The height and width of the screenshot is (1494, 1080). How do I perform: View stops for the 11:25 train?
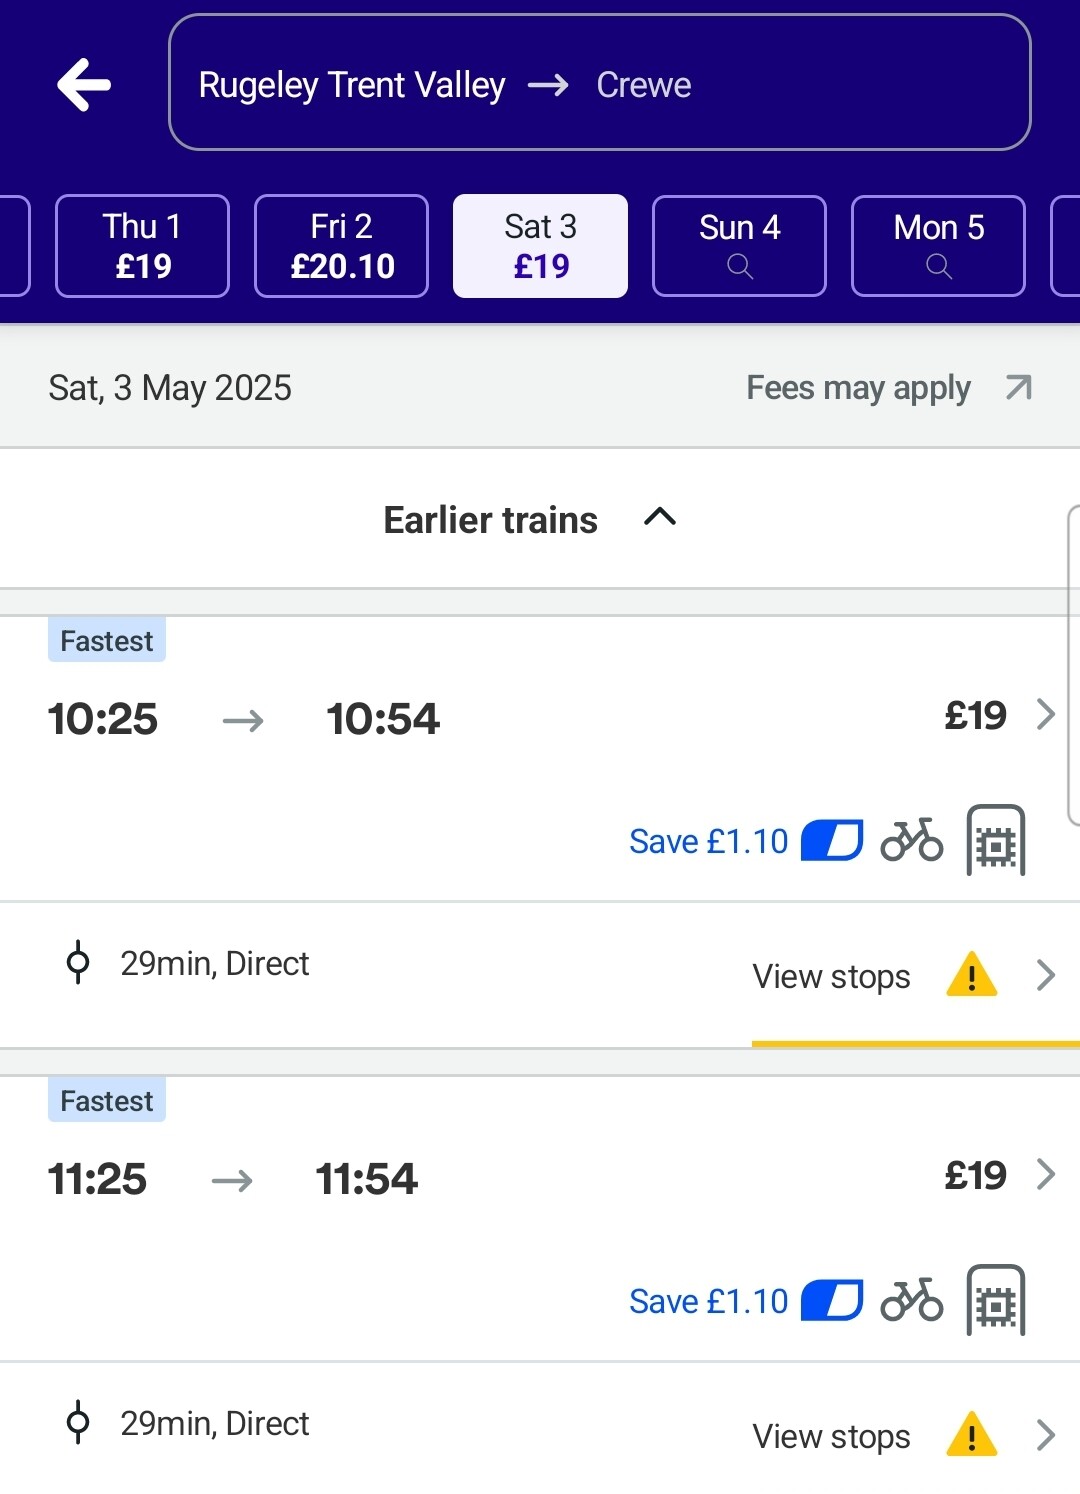coord(831,1436)
